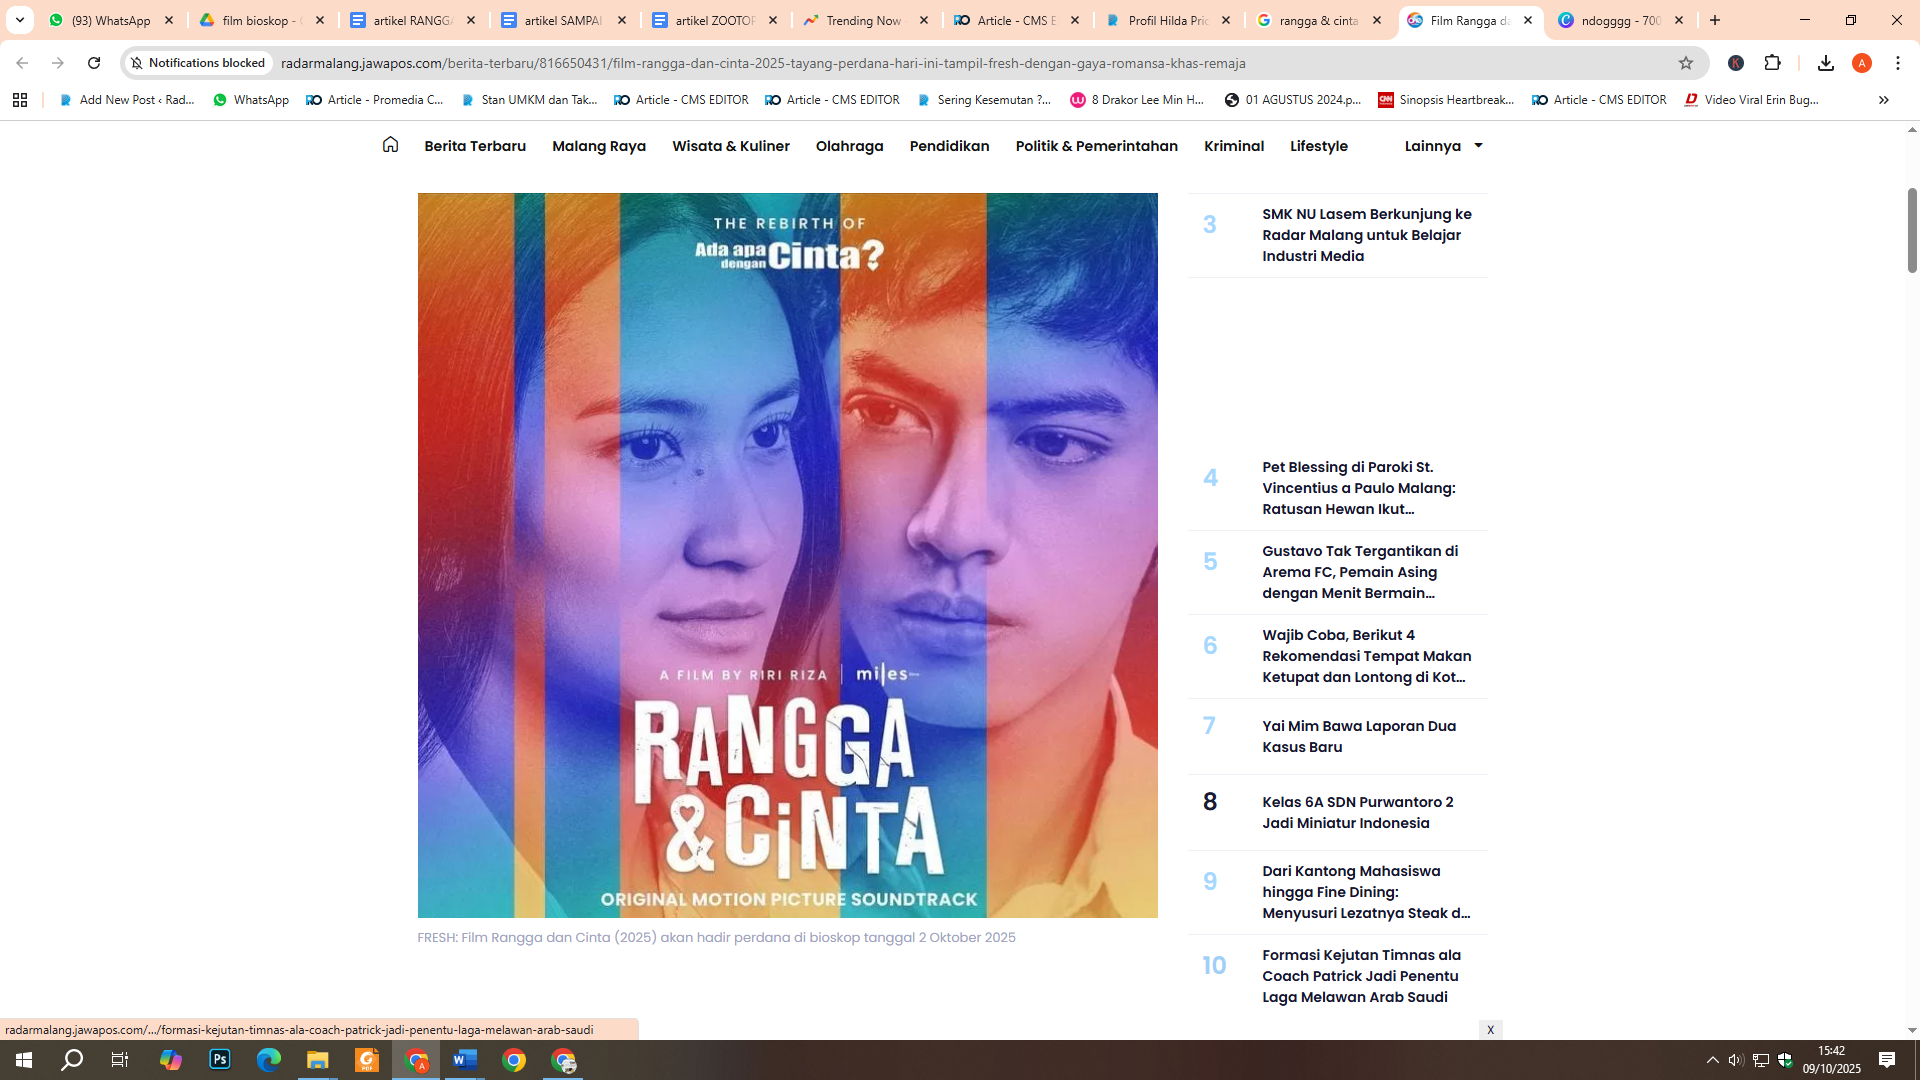Open Microsoft Edge from the taskbar
1920x1080 pixels.
269,1060
